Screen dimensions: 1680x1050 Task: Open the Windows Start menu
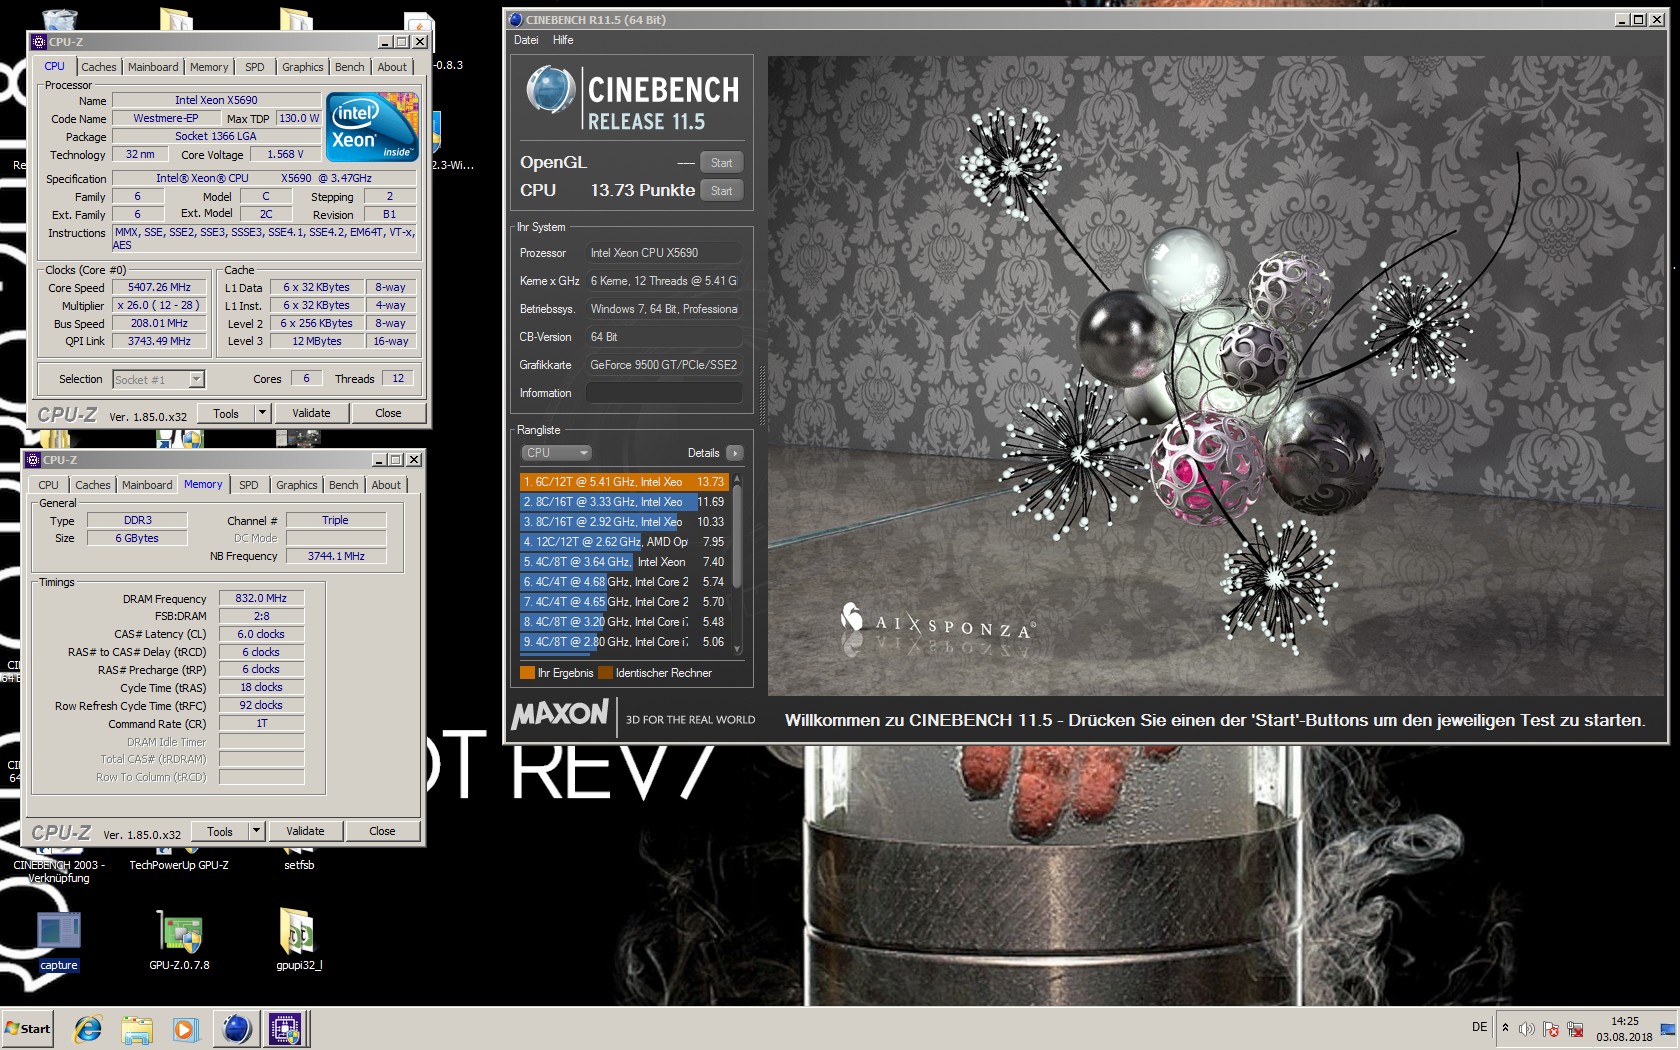tap(27, 1028)
